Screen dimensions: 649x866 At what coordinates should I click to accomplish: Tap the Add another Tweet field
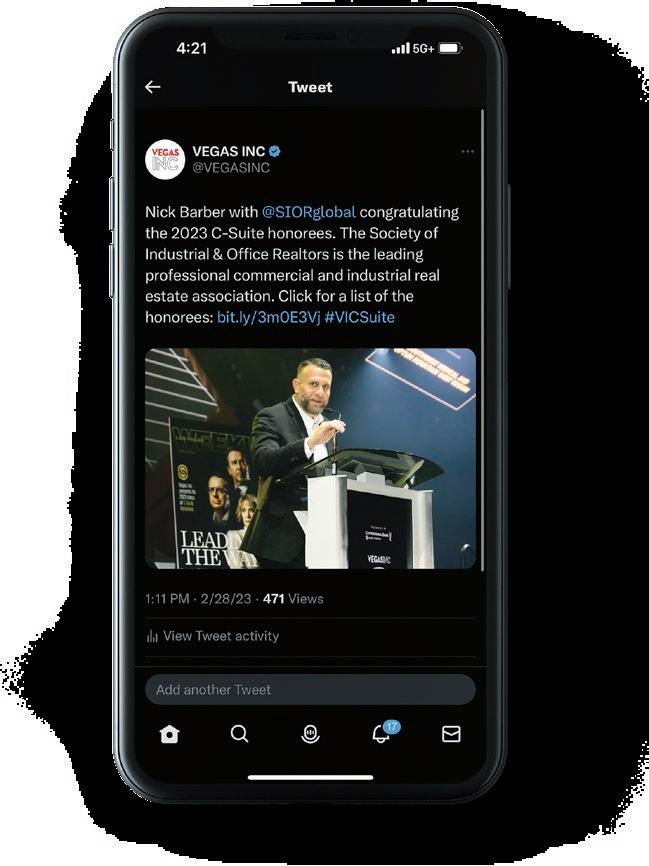tap(310, 689)
